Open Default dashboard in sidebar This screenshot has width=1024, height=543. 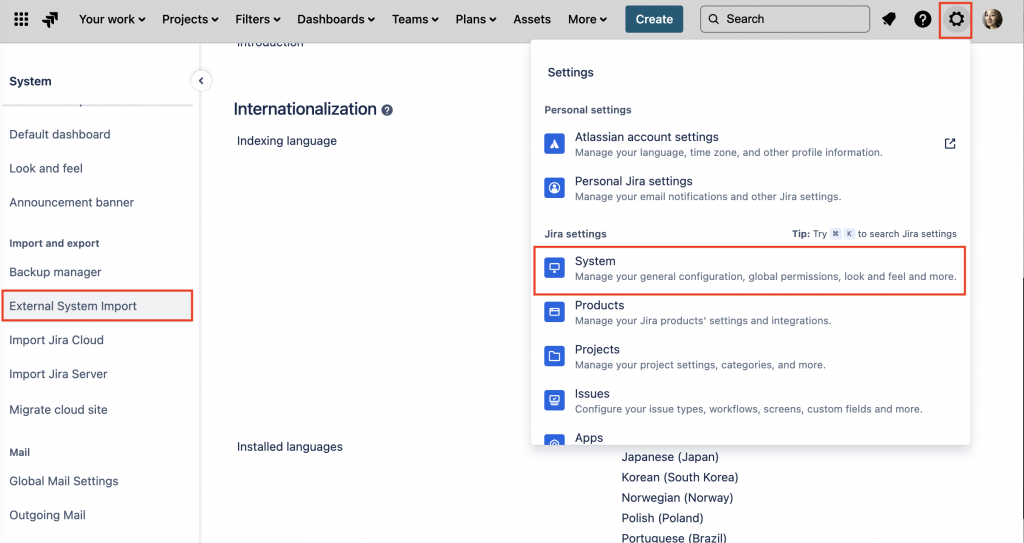click(x=59, y=134)
